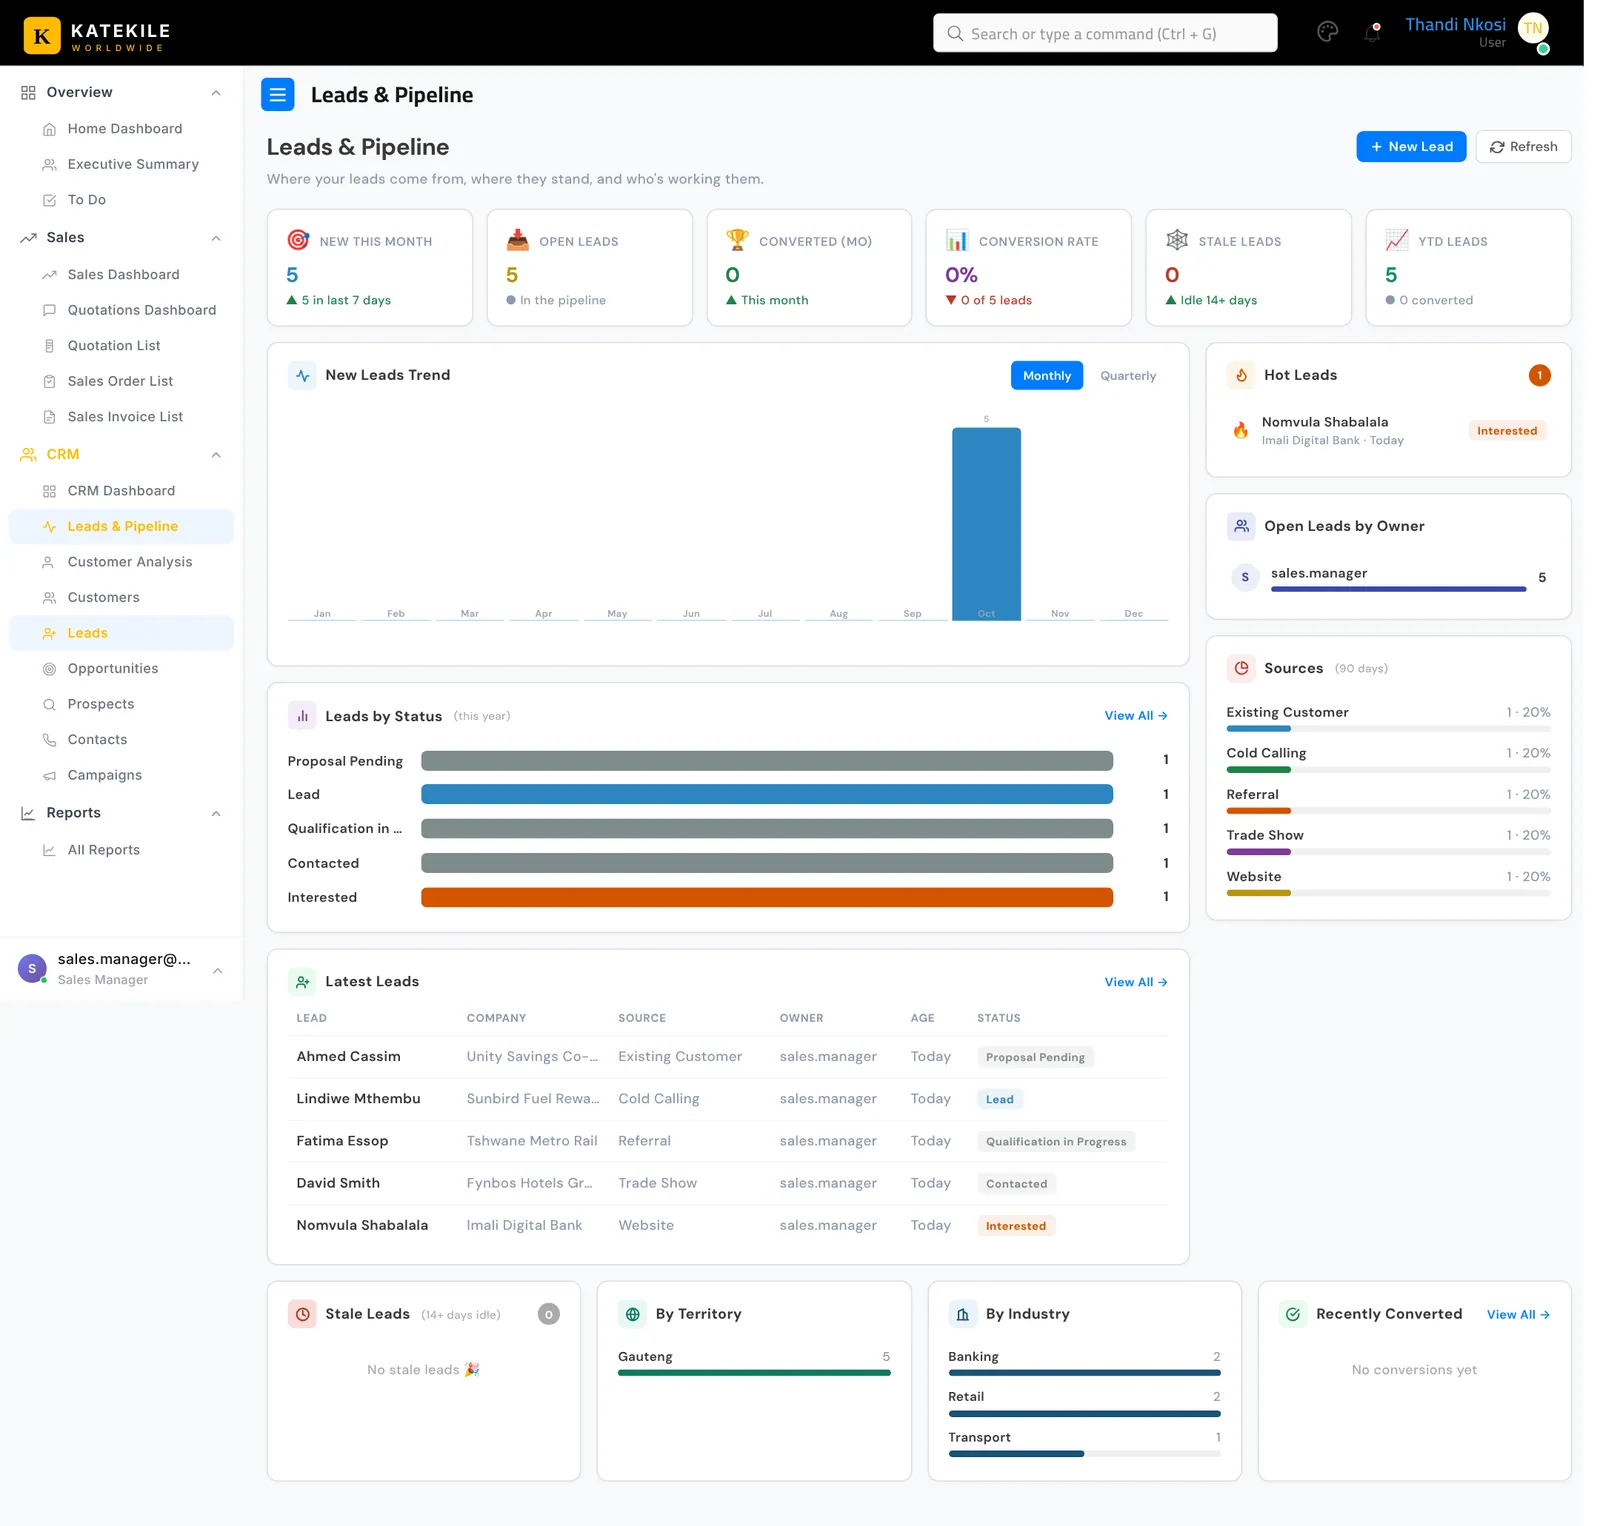Click the New This Month target icon
The height and width of the screenshot is (1526, 1600).
(x=298, y=240)
